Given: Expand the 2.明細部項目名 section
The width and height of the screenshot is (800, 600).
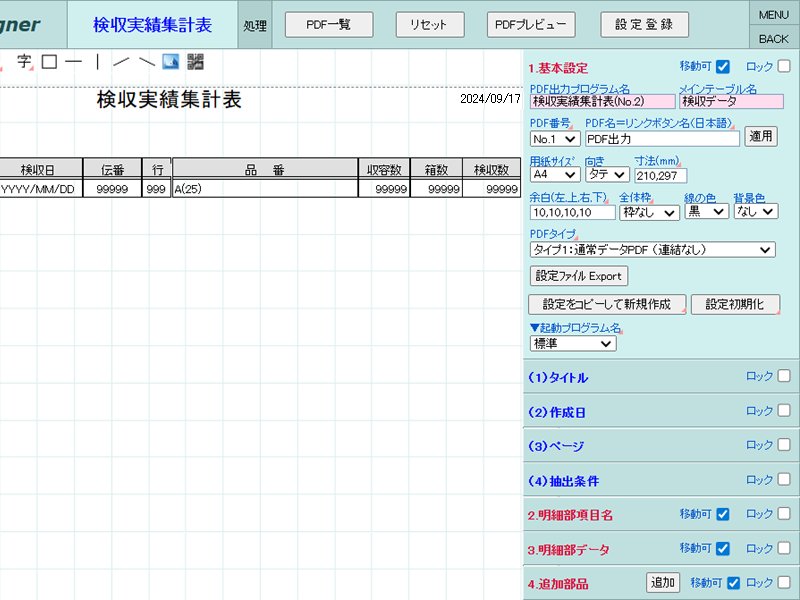Looking at the screenshot, I should click(x=570, y=515).
